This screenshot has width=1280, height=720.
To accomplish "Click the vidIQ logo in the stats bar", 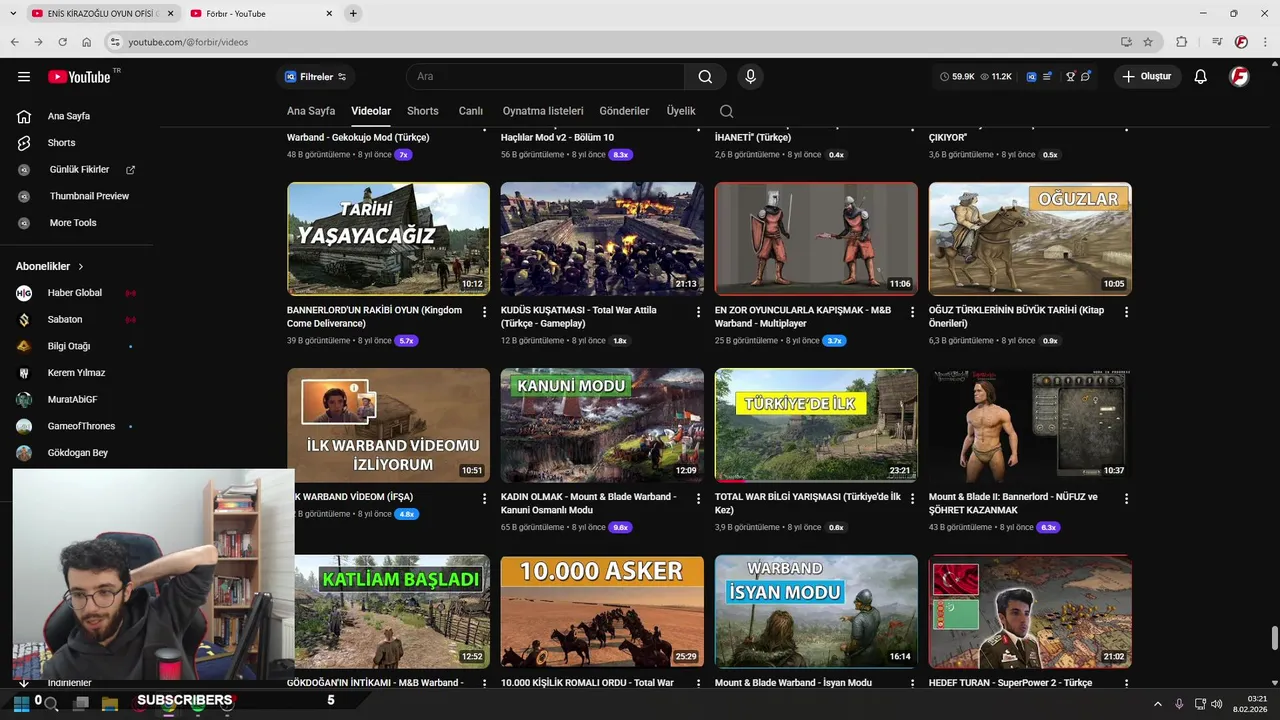I will click(x=1031, y=76).
